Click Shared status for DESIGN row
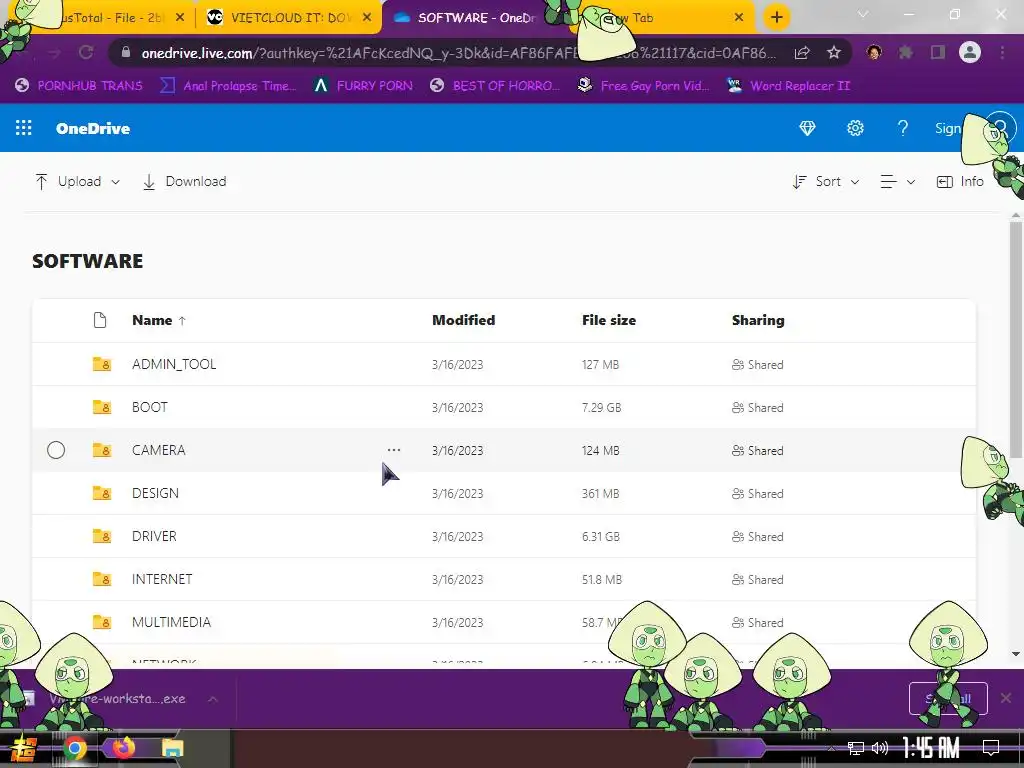 (758, 494)
